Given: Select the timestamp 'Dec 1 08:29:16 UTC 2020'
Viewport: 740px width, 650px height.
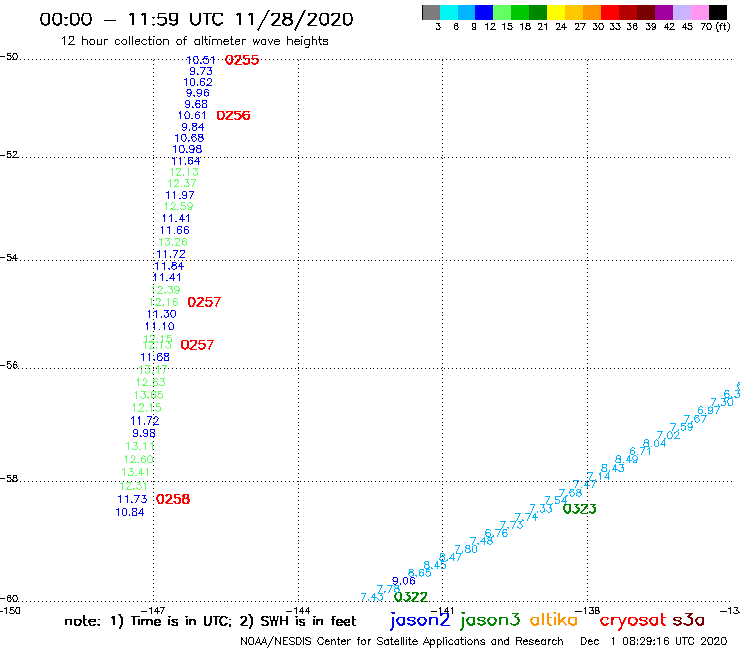Looking at the screenshot, I should pos(654,642).
